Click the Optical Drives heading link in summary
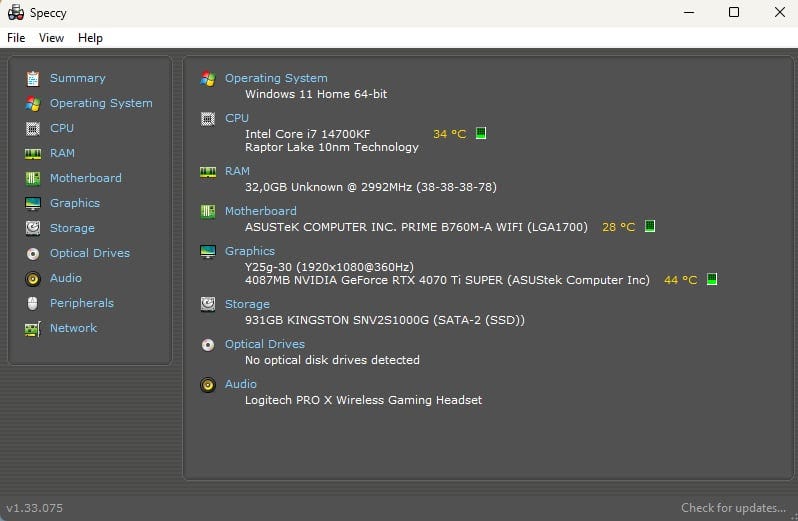 point(265,344)
